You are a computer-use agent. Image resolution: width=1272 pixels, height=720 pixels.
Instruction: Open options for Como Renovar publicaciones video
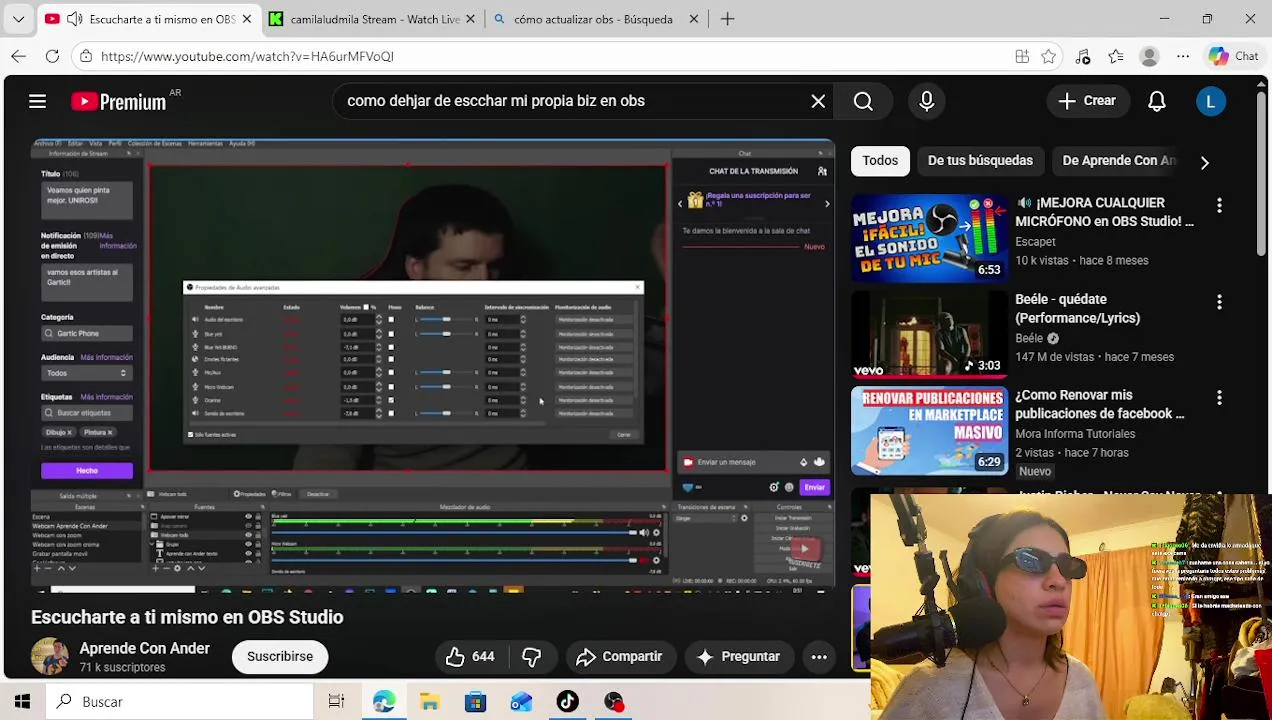point(1219,397)
